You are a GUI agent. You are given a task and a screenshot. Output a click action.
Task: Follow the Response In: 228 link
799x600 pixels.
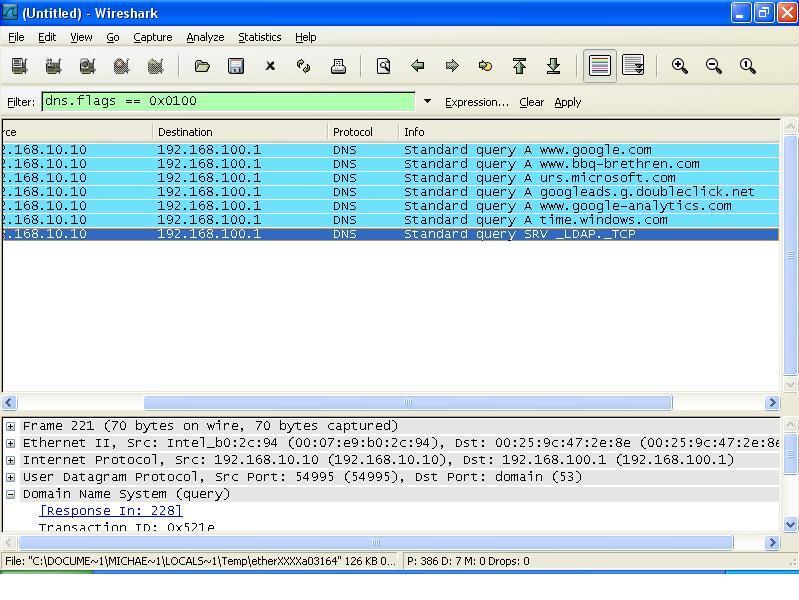(x=110, y=511)
